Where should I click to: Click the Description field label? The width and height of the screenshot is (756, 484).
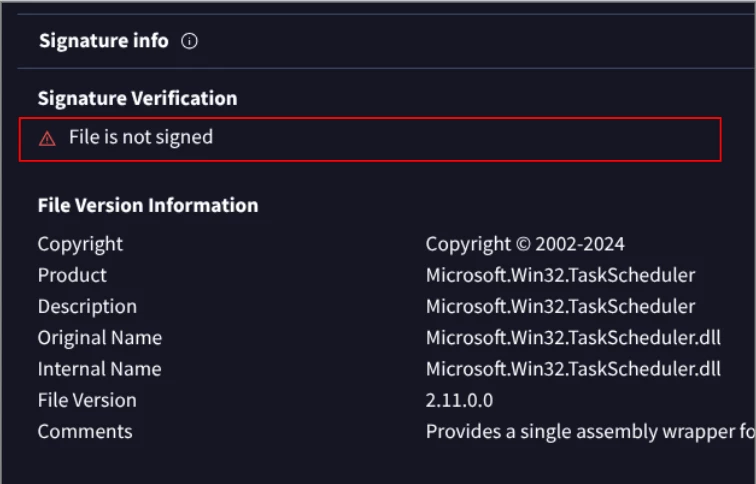point(87,306)
